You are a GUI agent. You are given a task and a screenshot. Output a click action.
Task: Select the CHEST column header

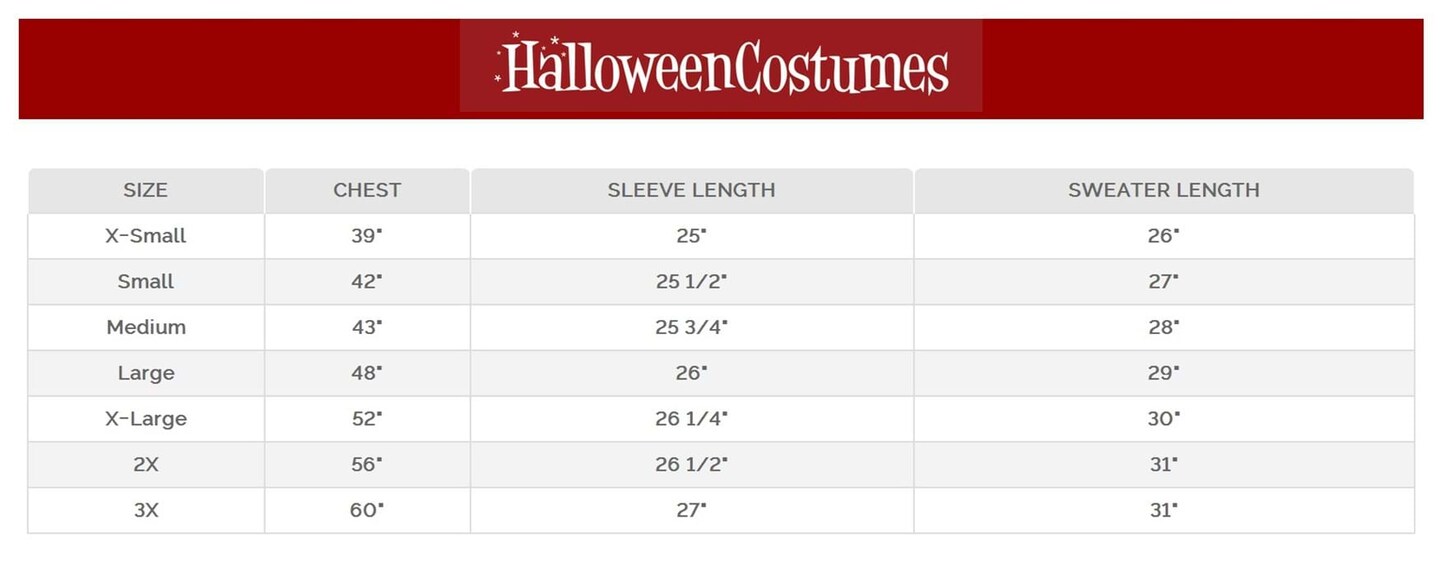tap(367, 190)
